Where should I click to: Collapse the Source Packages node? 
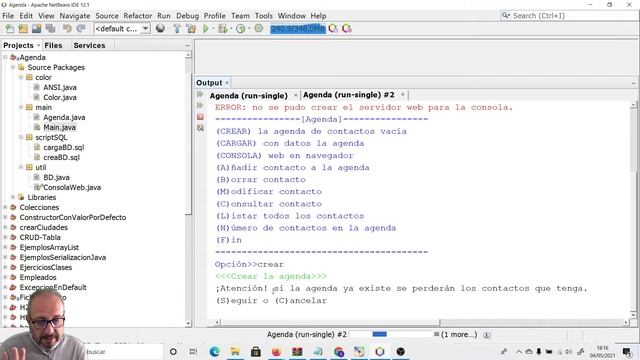(13, 67)
